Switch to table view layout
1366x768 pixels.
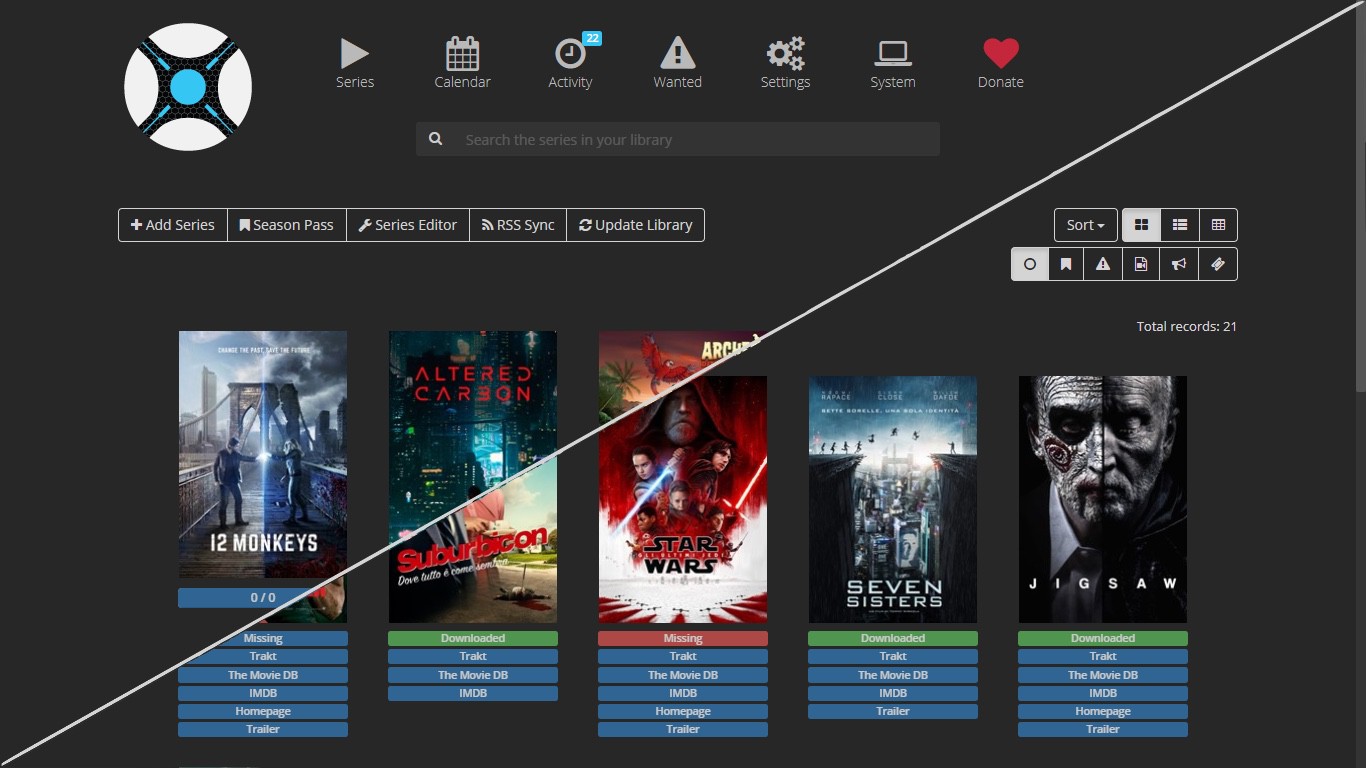pyautogui.click(x=1218, y=224)
